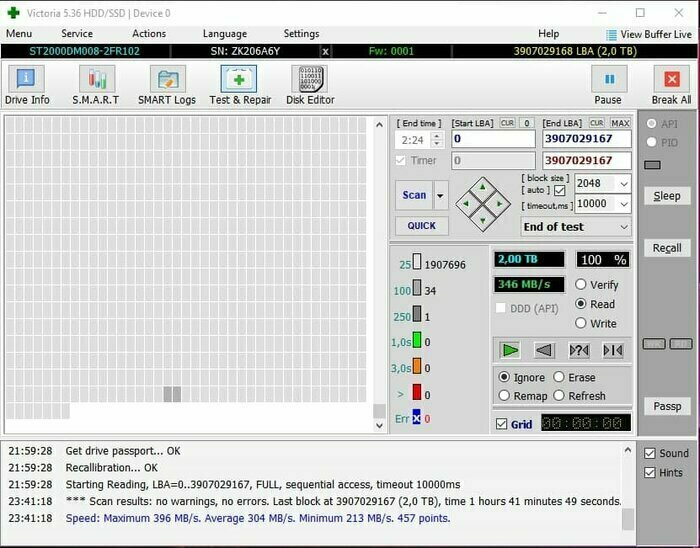Select the Ignore radio option
700x548 pixels.
[x=504, y=377]
